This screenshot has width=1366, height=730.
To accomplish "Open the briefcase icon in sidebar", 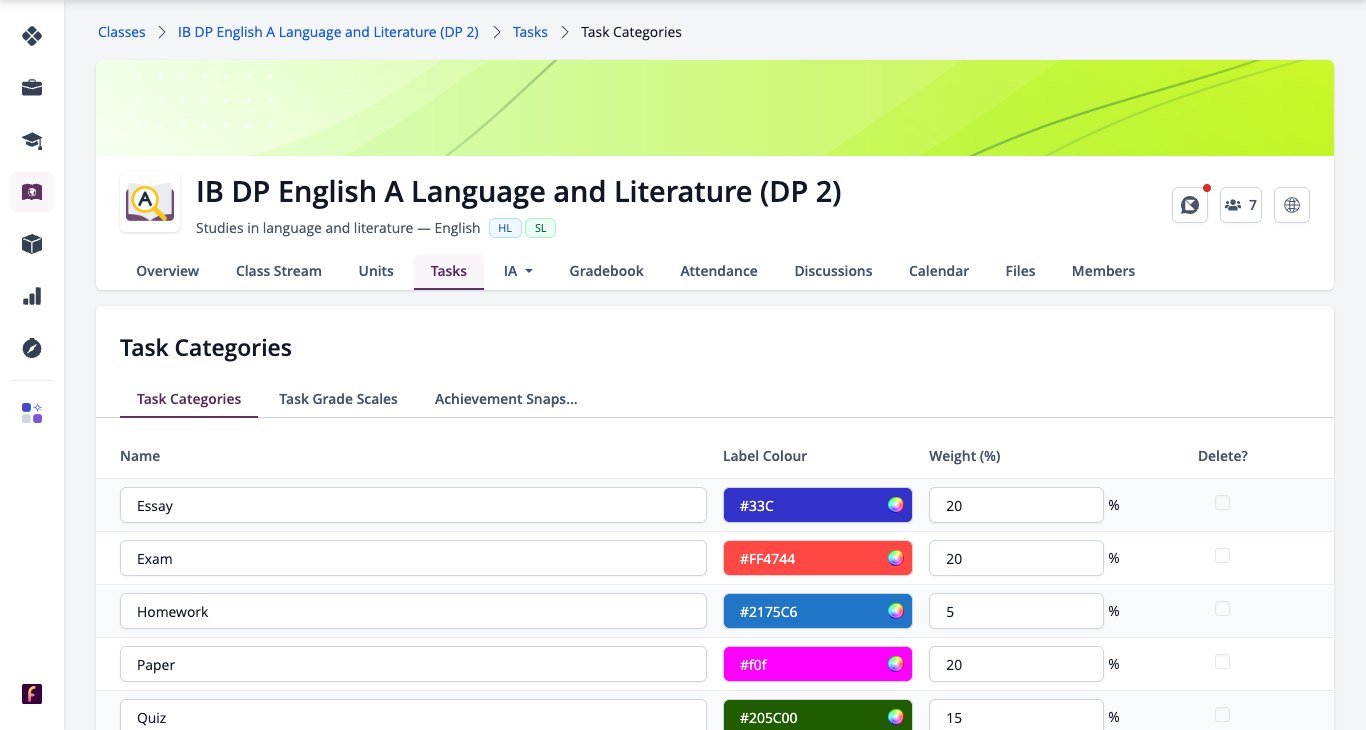I will [32, 88].
